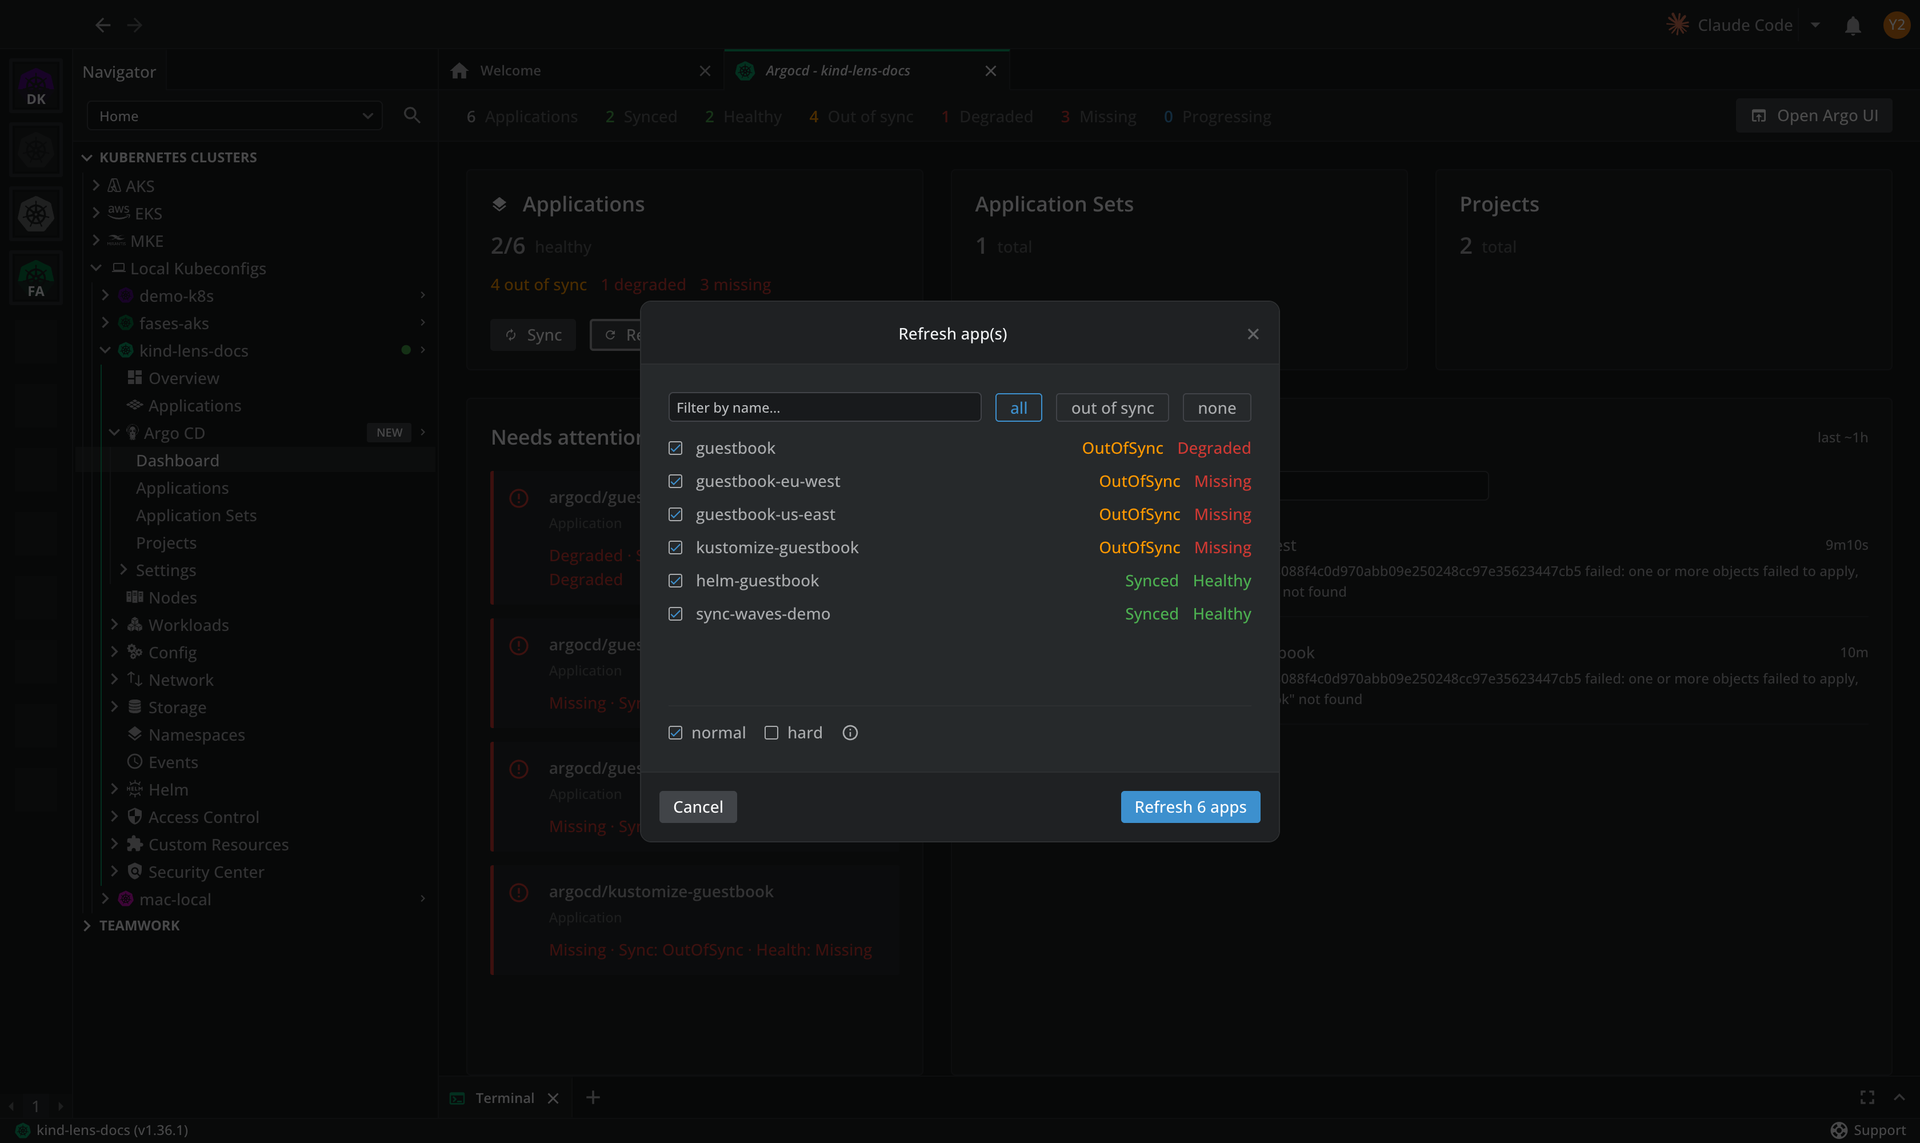
Task: Click the Argo icon on Argocd tab
Action: (x=745, y=71)
